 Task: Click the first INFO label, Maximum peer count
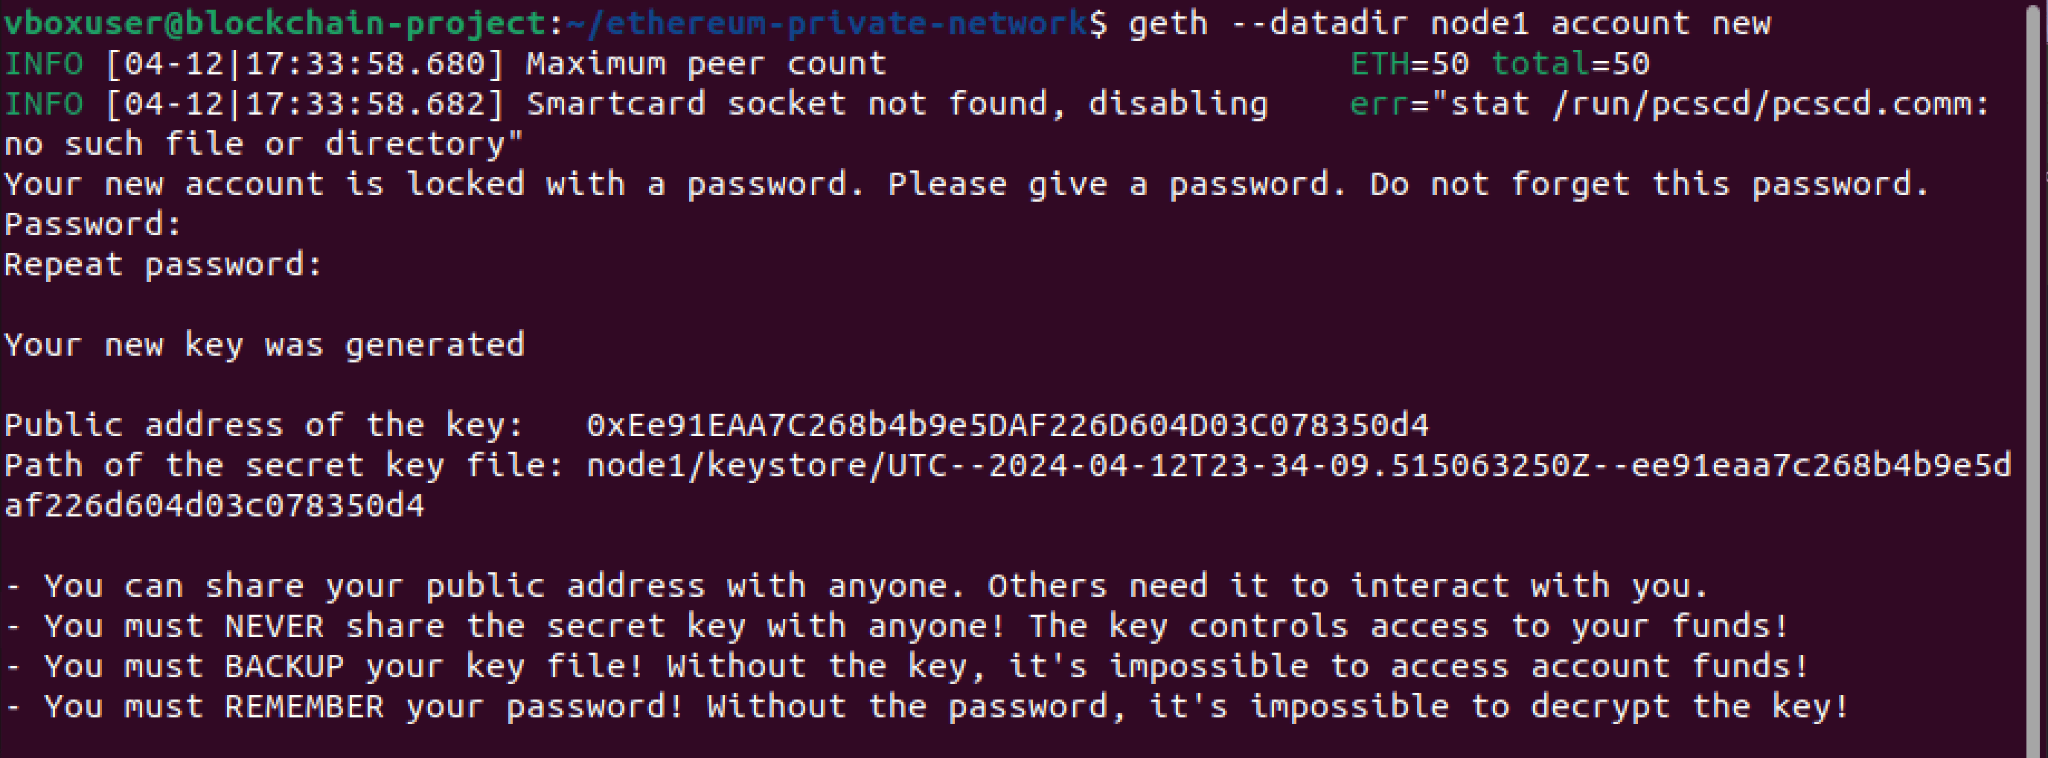[x=44, y=64]
